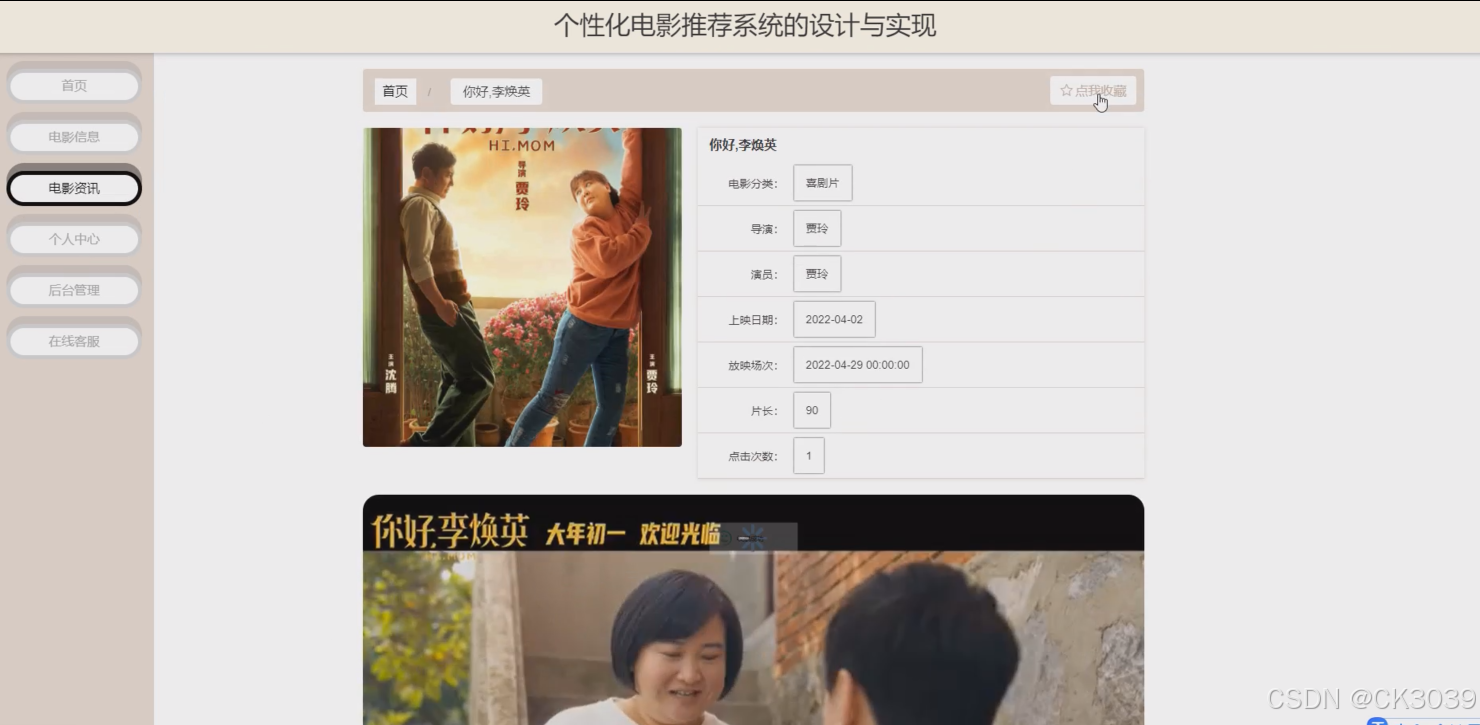Click the Hi, Mom movie poster
Image resolution: width=1480 pixels, height=725 pixels.
point(521,286)
